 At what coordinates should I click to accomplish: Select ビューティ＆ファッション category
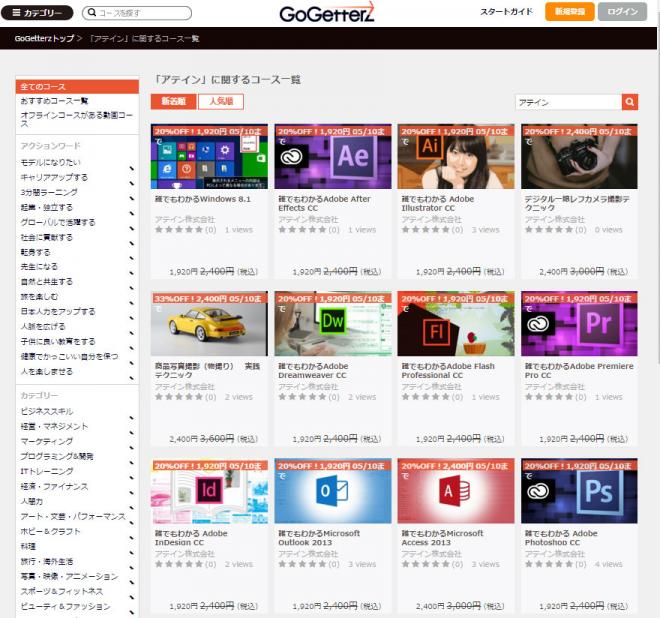[x=66, y=606]
